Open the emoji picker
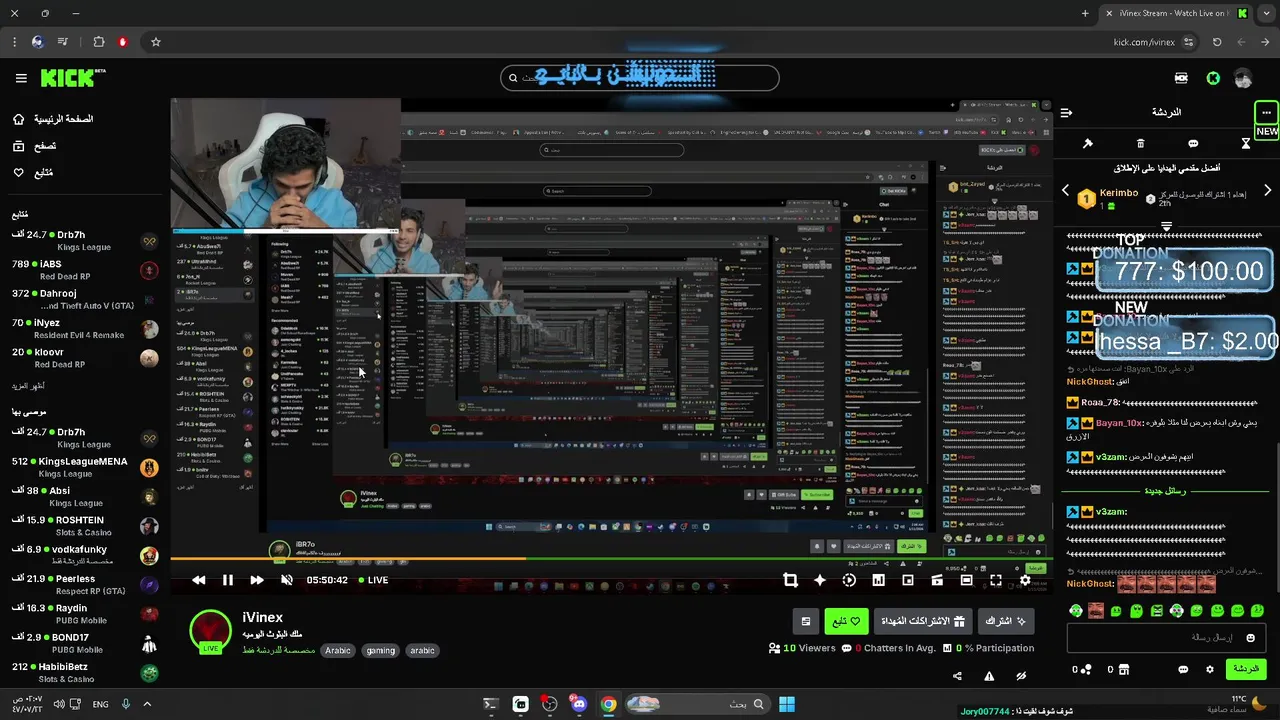Image resolution: width=1280 pixels, height=720 pixels. pyautogui.click(x=1250, y=638)
